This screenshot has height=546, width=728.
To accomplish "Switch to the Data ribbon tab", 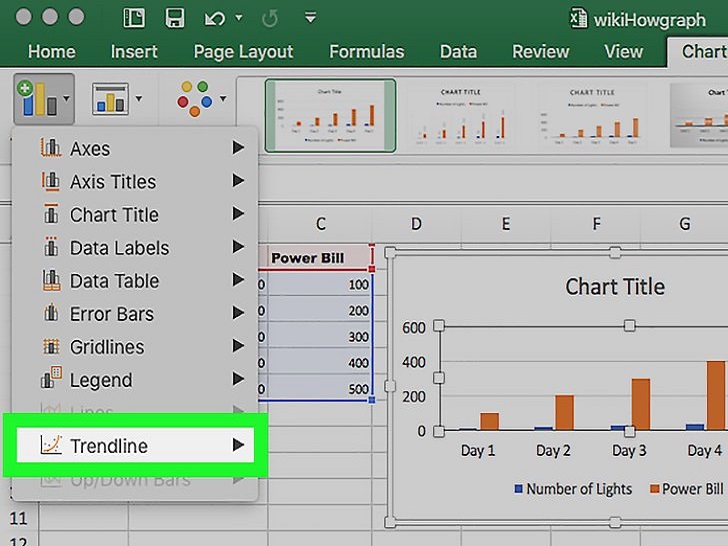I will coord(458,52).
